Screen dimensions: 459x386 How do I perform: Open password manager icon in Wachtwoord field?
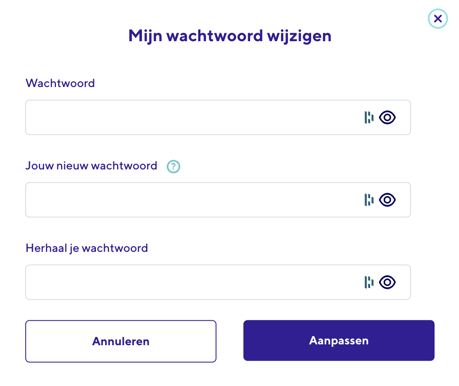click(369, 117)
